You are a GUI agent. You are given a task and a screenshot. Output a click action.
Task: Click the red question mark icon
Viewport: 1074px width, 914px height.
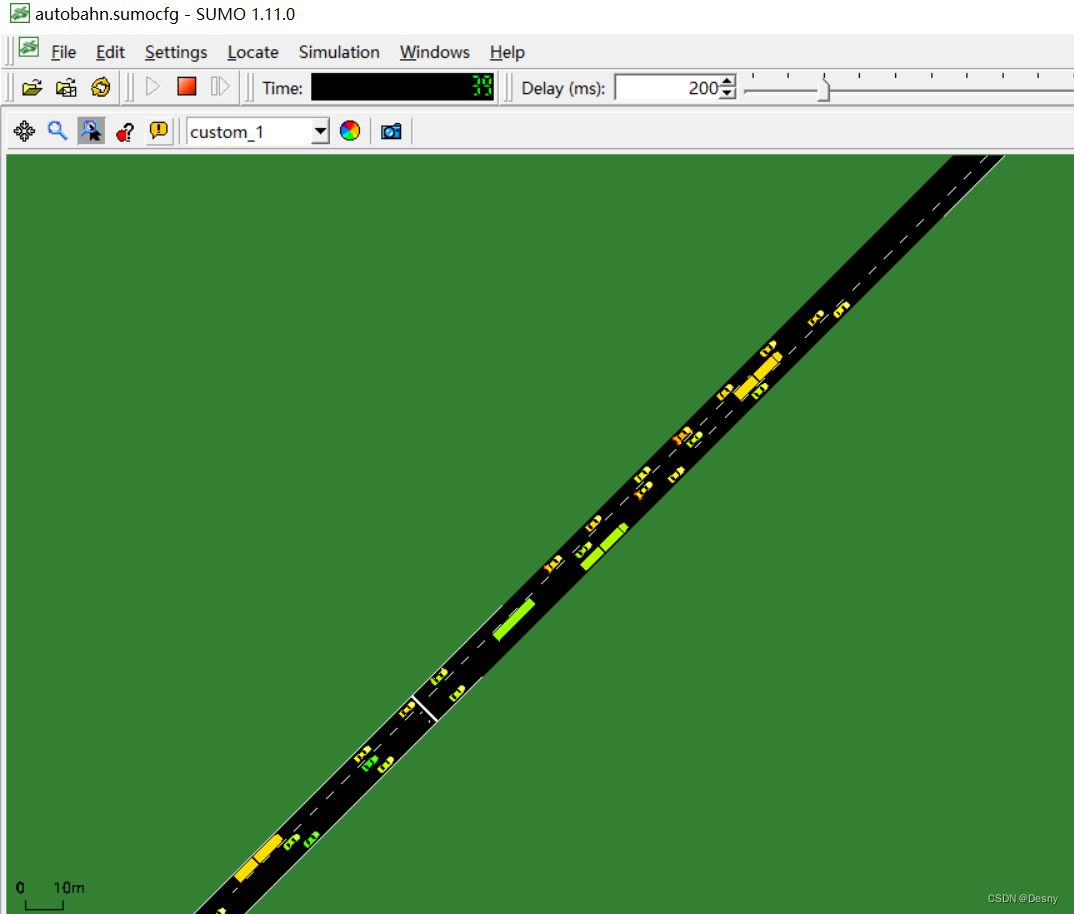pos(125,131)
